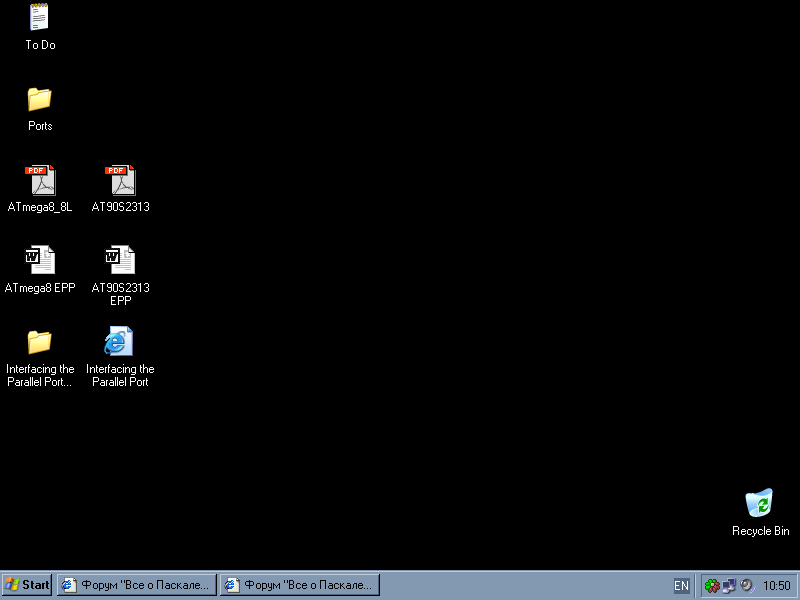Image resolution: width=800 pixels, height=600 pixels.
Task: Select the ATmega8 EPP Word document
Action: (x=40, y=260)
